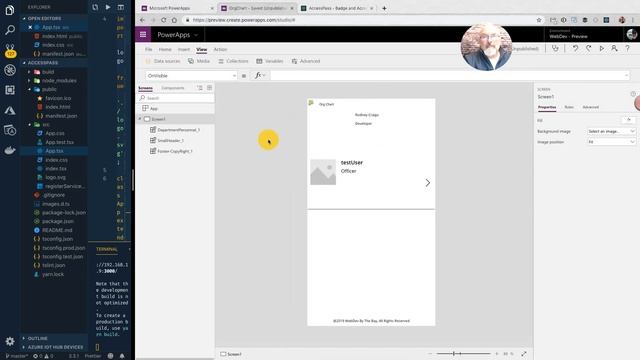Image resolution: width=640 pixels, height=360 pixels.
Task: Click tree view Search box
Action: tap(176, 98)
